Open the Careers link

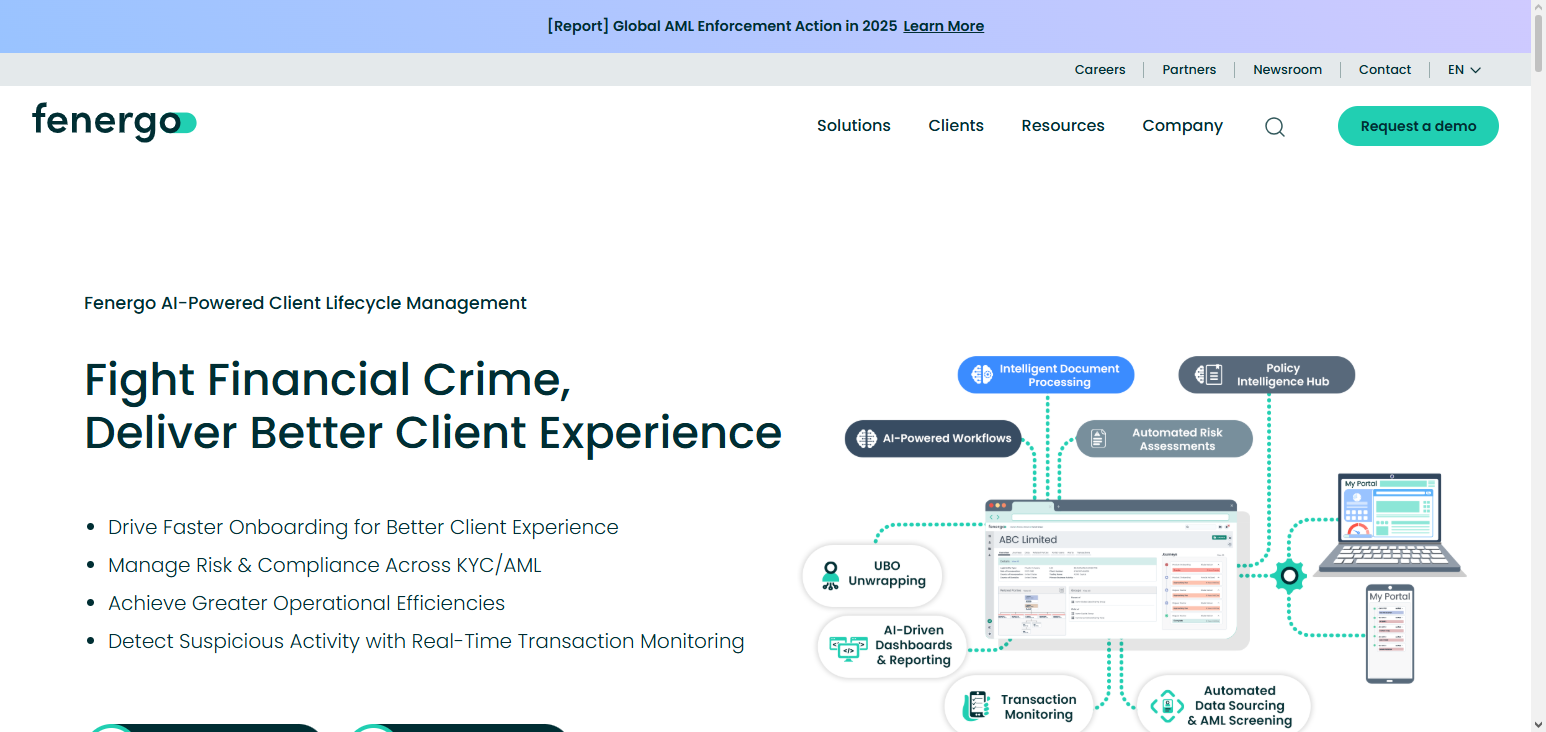click(x=1099, y=70)
